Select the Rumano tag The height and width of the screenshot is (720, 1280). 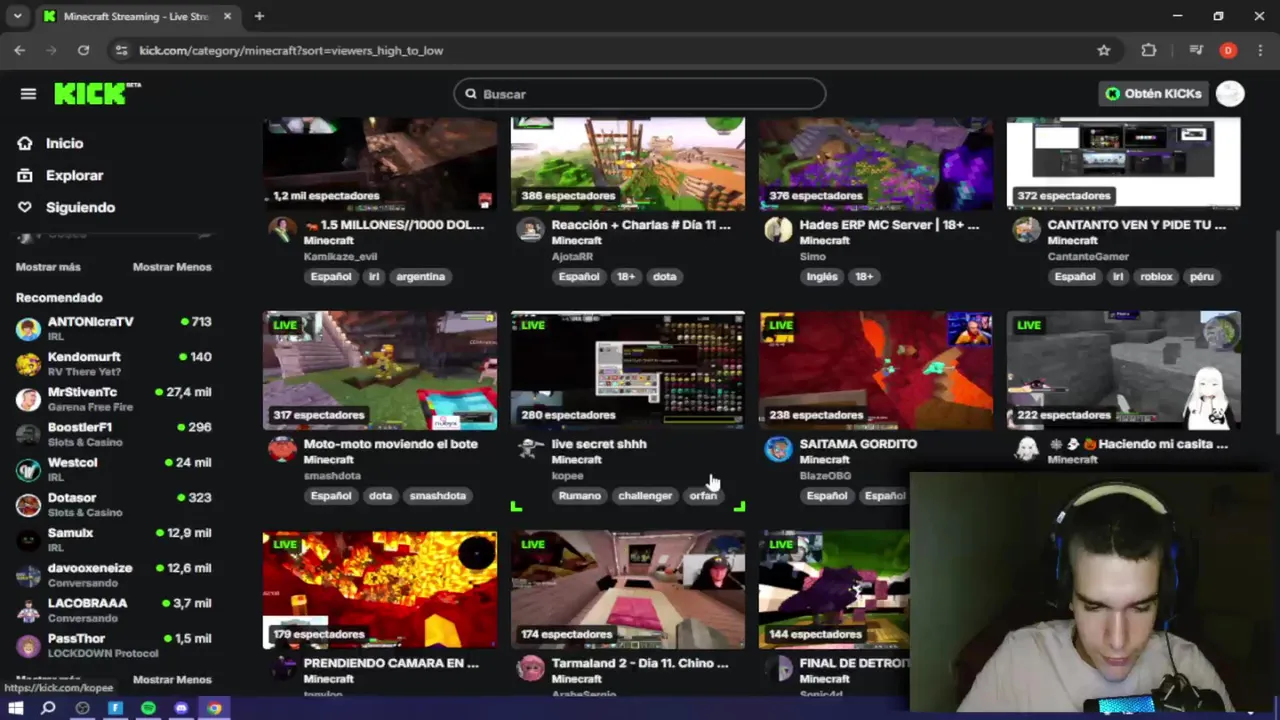coord(580,496)
